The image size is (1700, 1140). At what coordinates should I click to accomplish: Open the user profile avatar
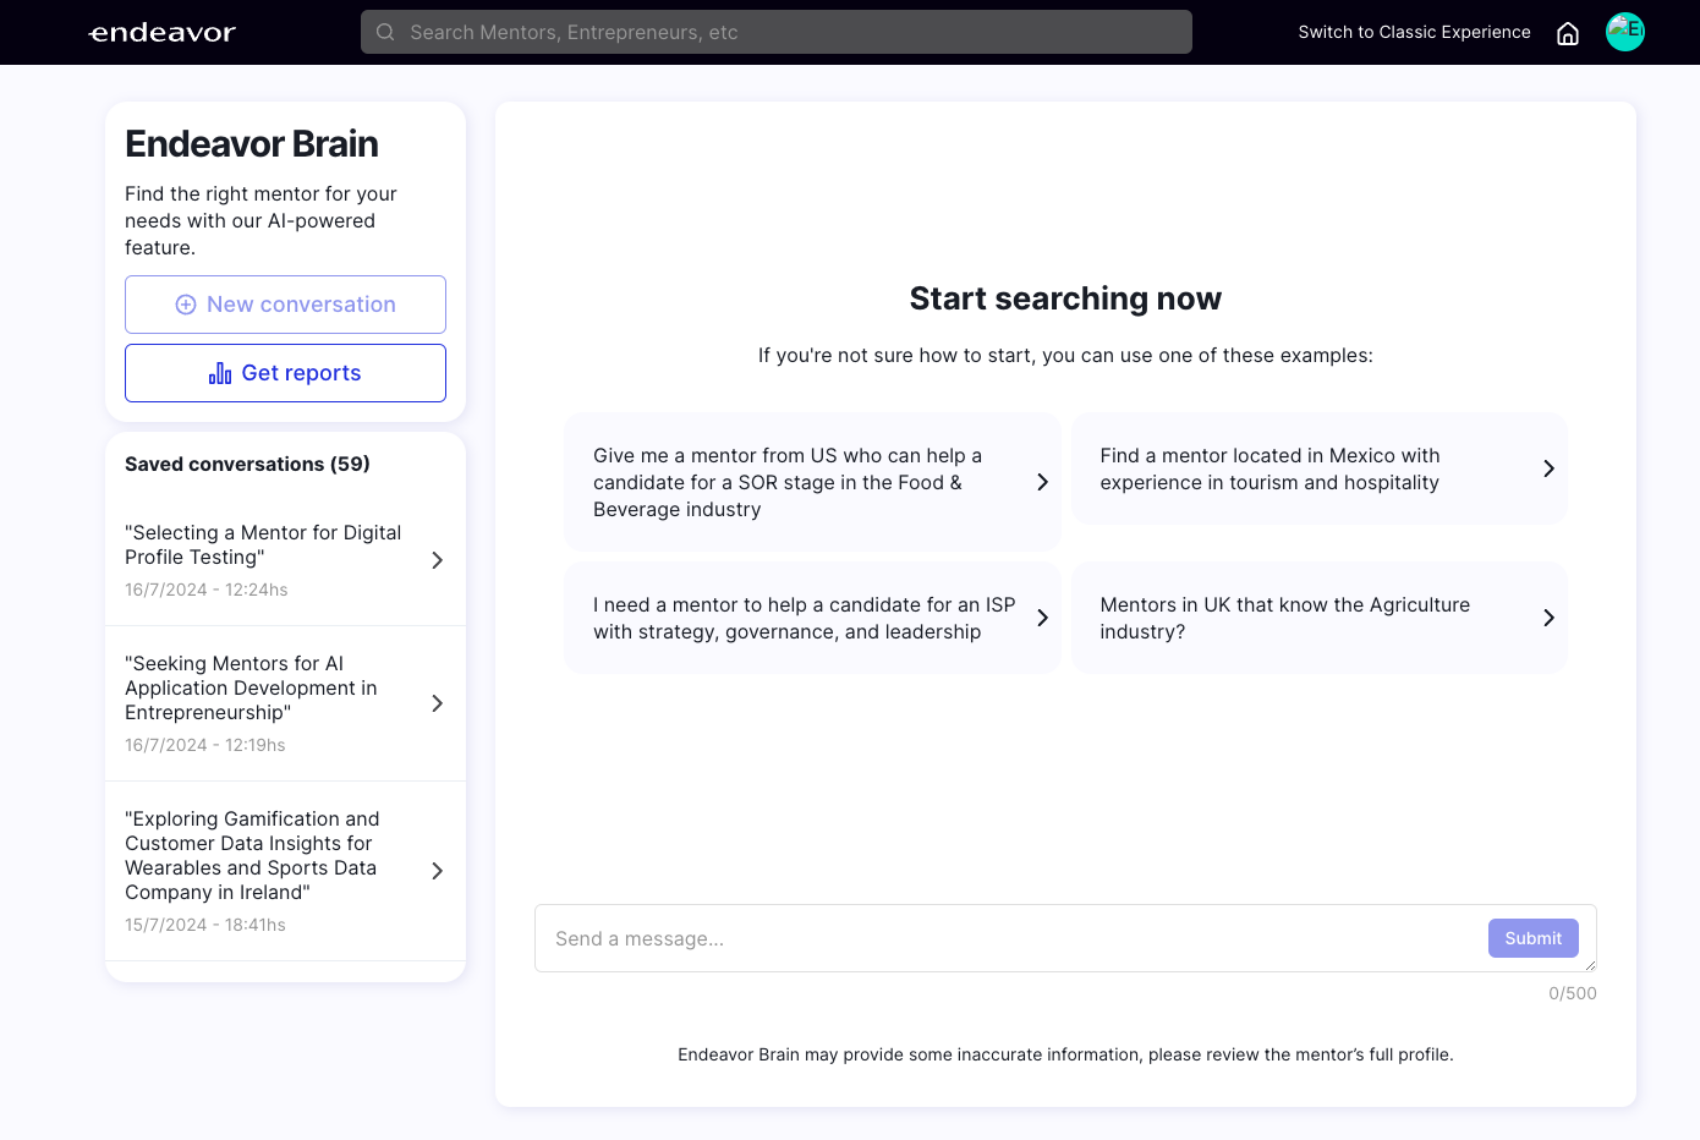click(x=1624, y=32)
